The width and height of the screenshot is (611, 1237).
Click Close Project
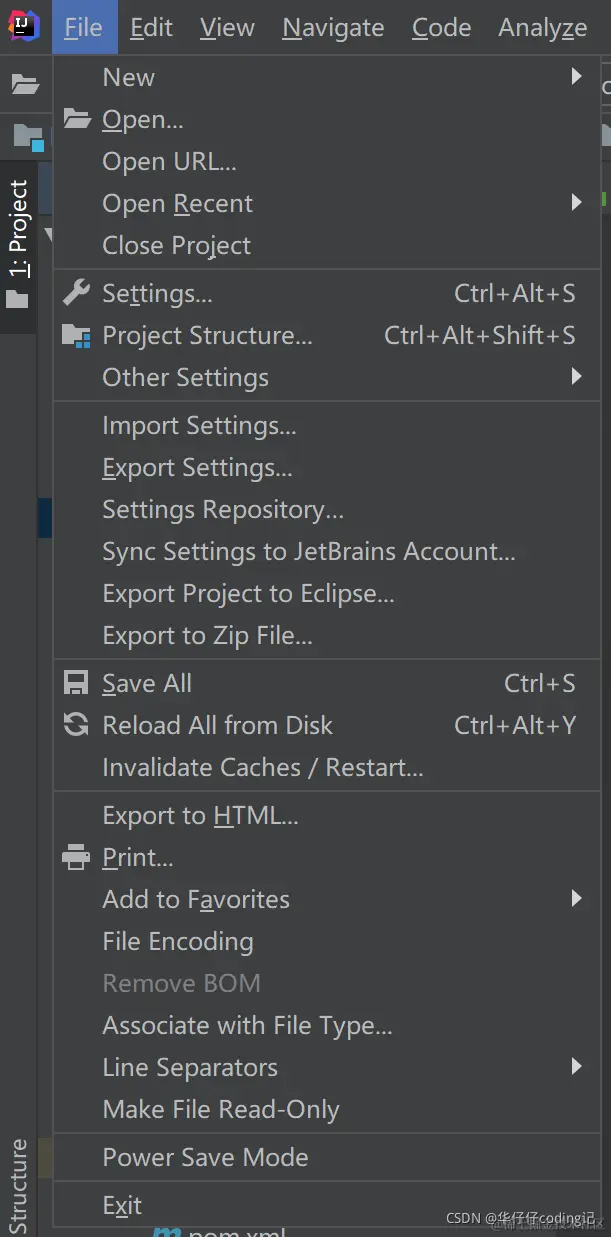[x=176, y=245]
